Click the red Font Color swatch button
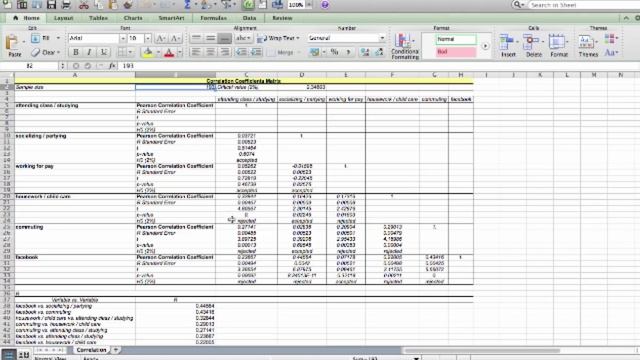The image size is (640, 360). coord(169,52)
